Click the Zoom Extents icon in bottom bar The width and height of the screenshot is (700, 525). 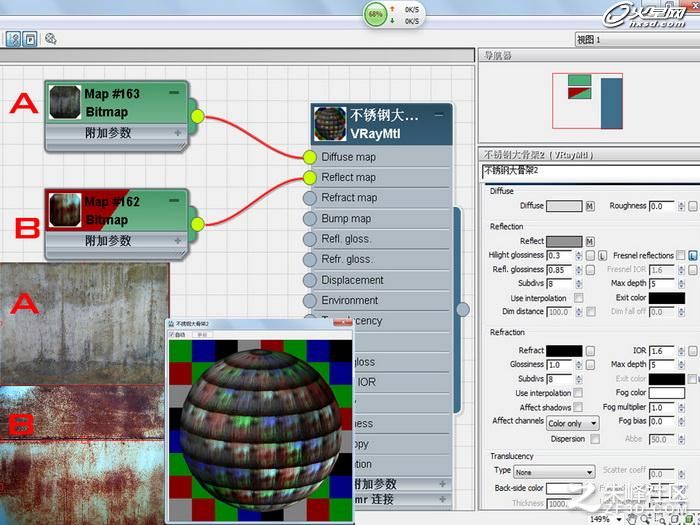click(x=675, y=519)
